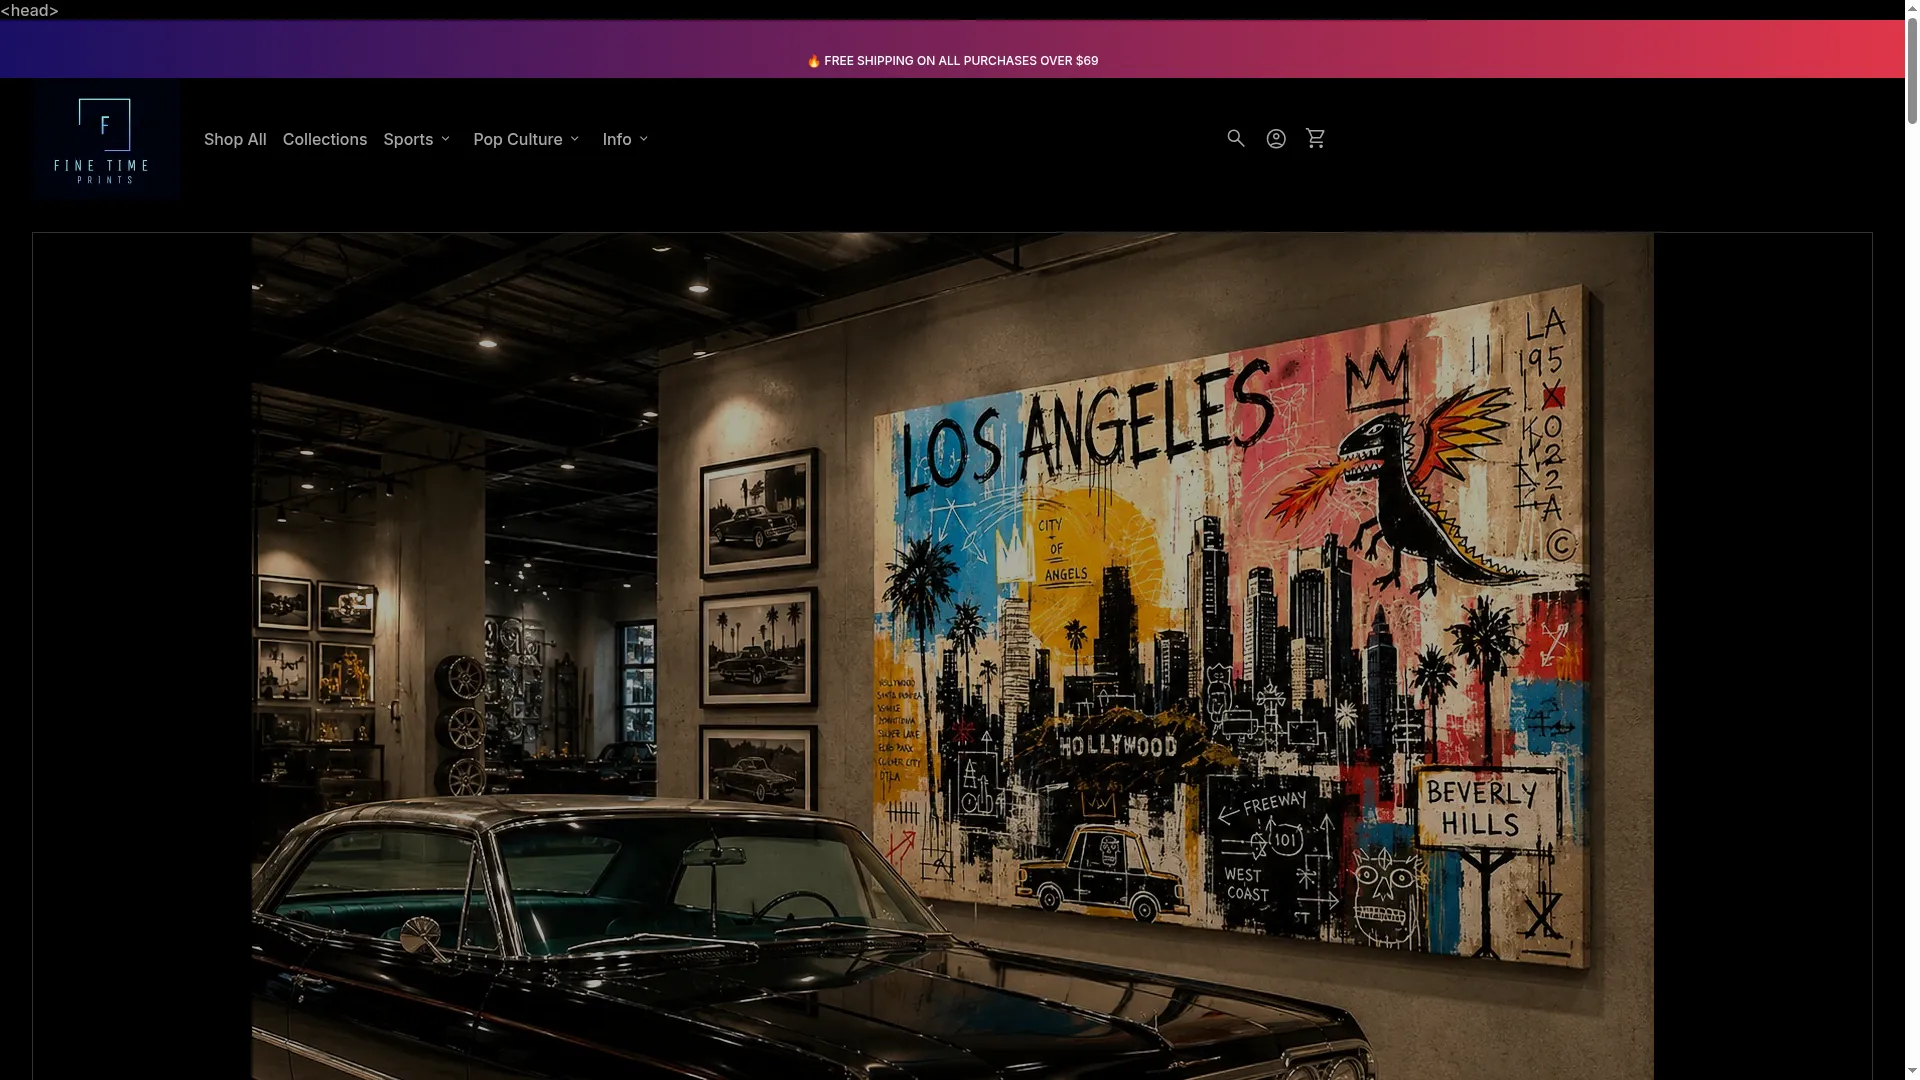1920x1080 pixels.
Task: Click the Fine Time Prints logo
Action: click(106, 140)
